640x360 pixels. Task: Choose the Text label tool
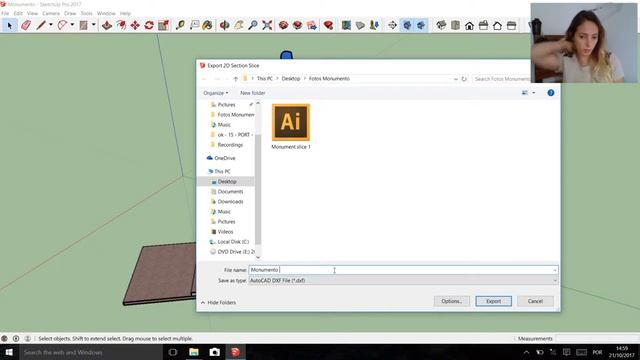(x=194, y=26)
